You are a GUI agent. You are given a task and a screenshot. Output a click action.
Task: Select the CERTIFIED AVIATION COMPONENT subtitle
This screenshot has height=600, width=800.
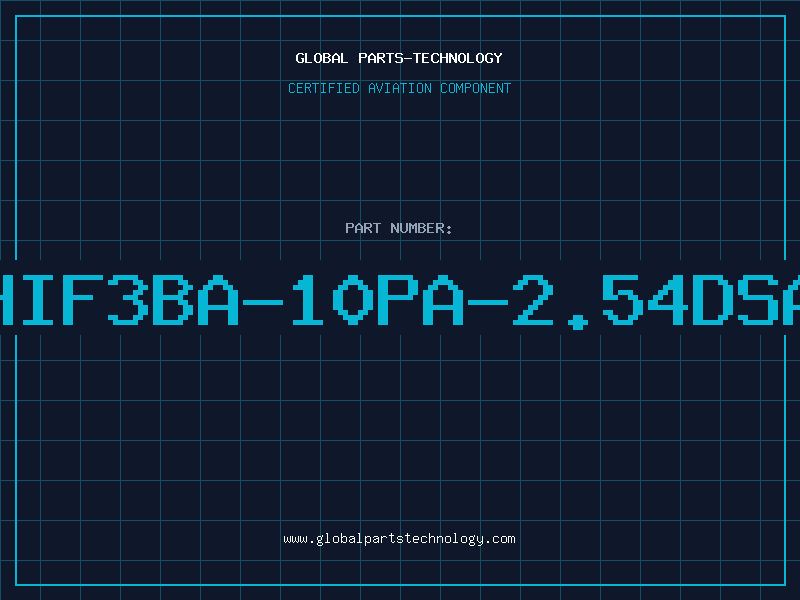point(399,88)
